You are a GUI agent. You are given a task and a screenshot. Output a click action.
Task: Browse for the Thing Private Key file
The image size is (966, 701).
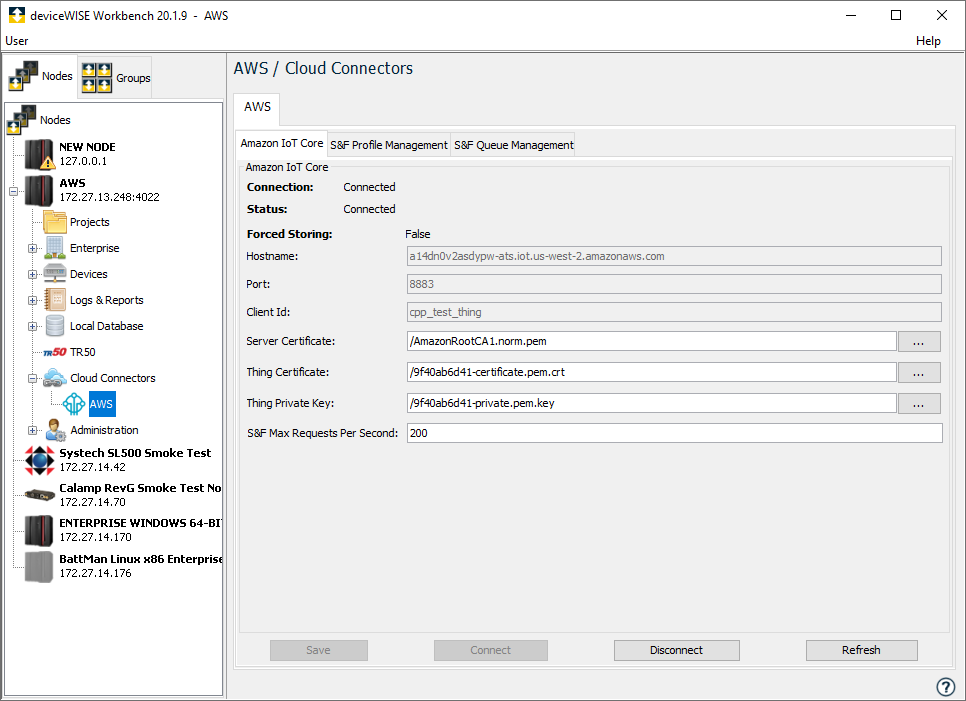(x=919, y=403)
